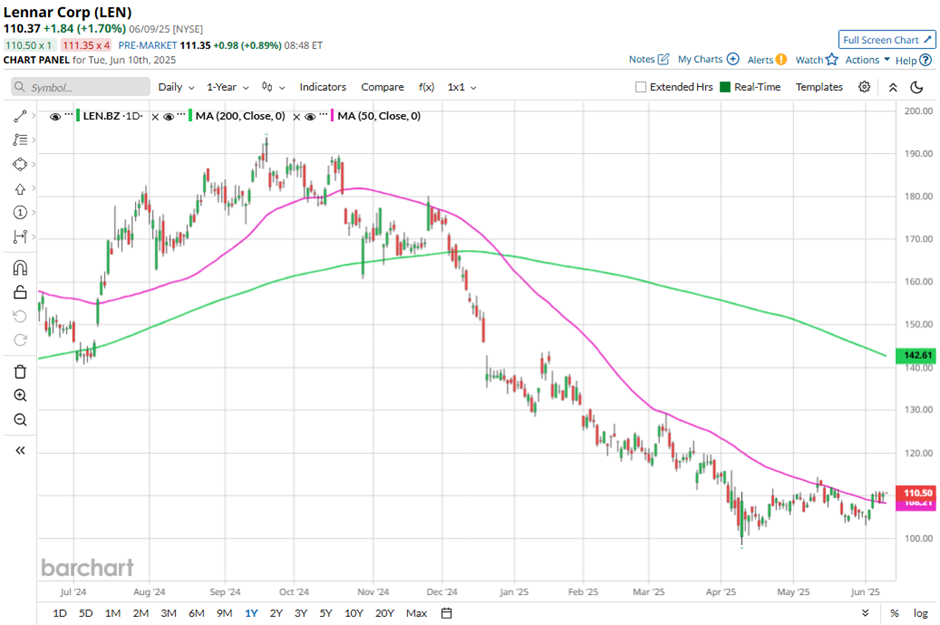This screenshot has width=940, height=625.
Task: Toggle the magnet snap mode
Action: (x=20, y=267)
